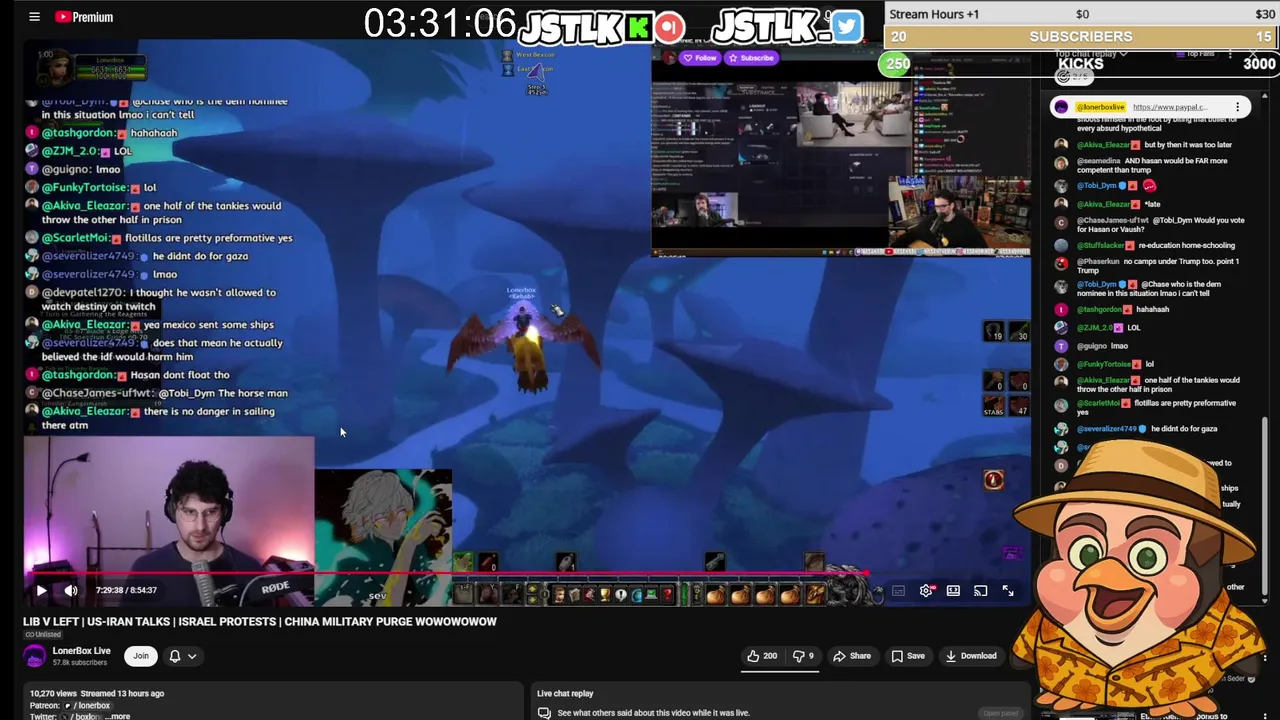Open the Top chat replay dropdown
1280x720 pixels.
point(1091,53)
